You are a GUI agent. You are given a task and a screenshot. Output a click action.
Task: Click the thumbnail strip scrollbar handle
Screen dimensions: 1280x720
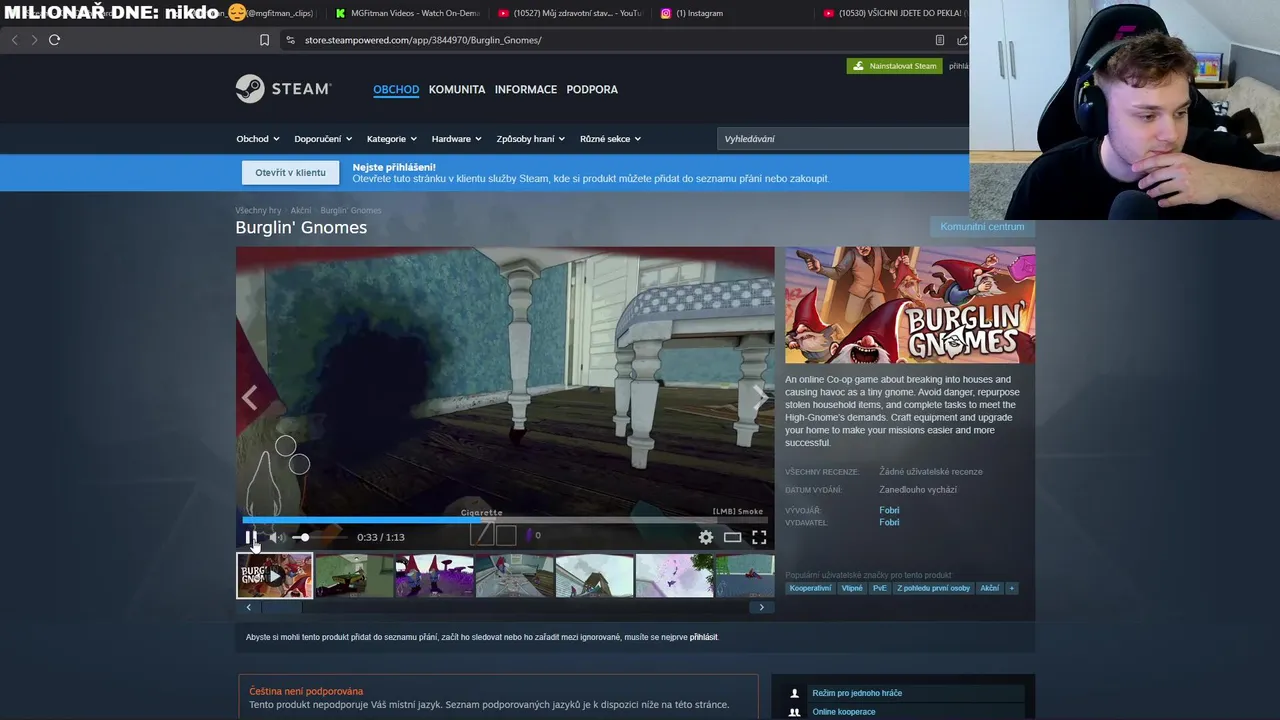[281, 607]
